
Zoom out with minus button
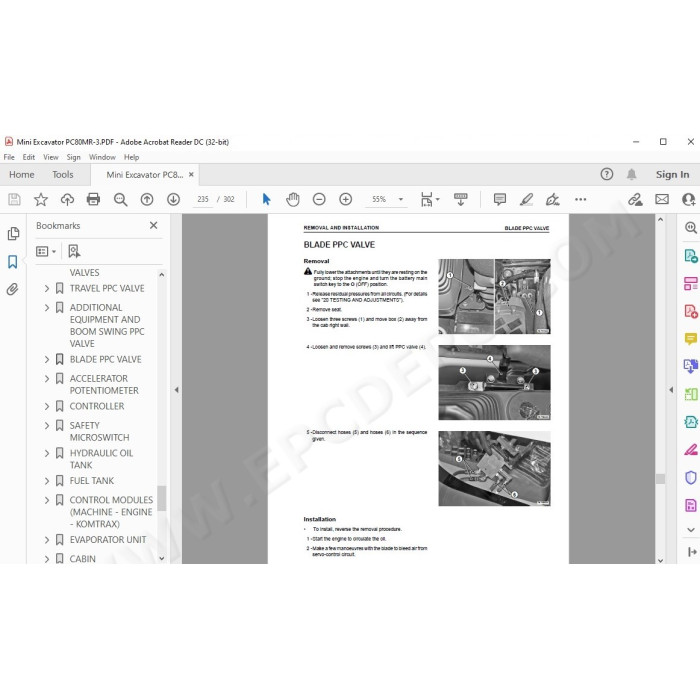319,199
